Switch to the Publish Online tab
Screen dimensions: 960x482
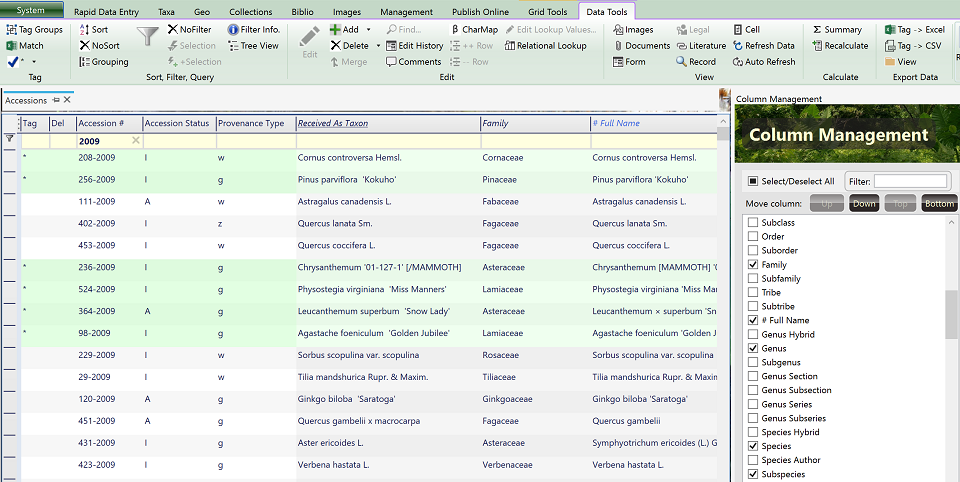tap(481, 12)
